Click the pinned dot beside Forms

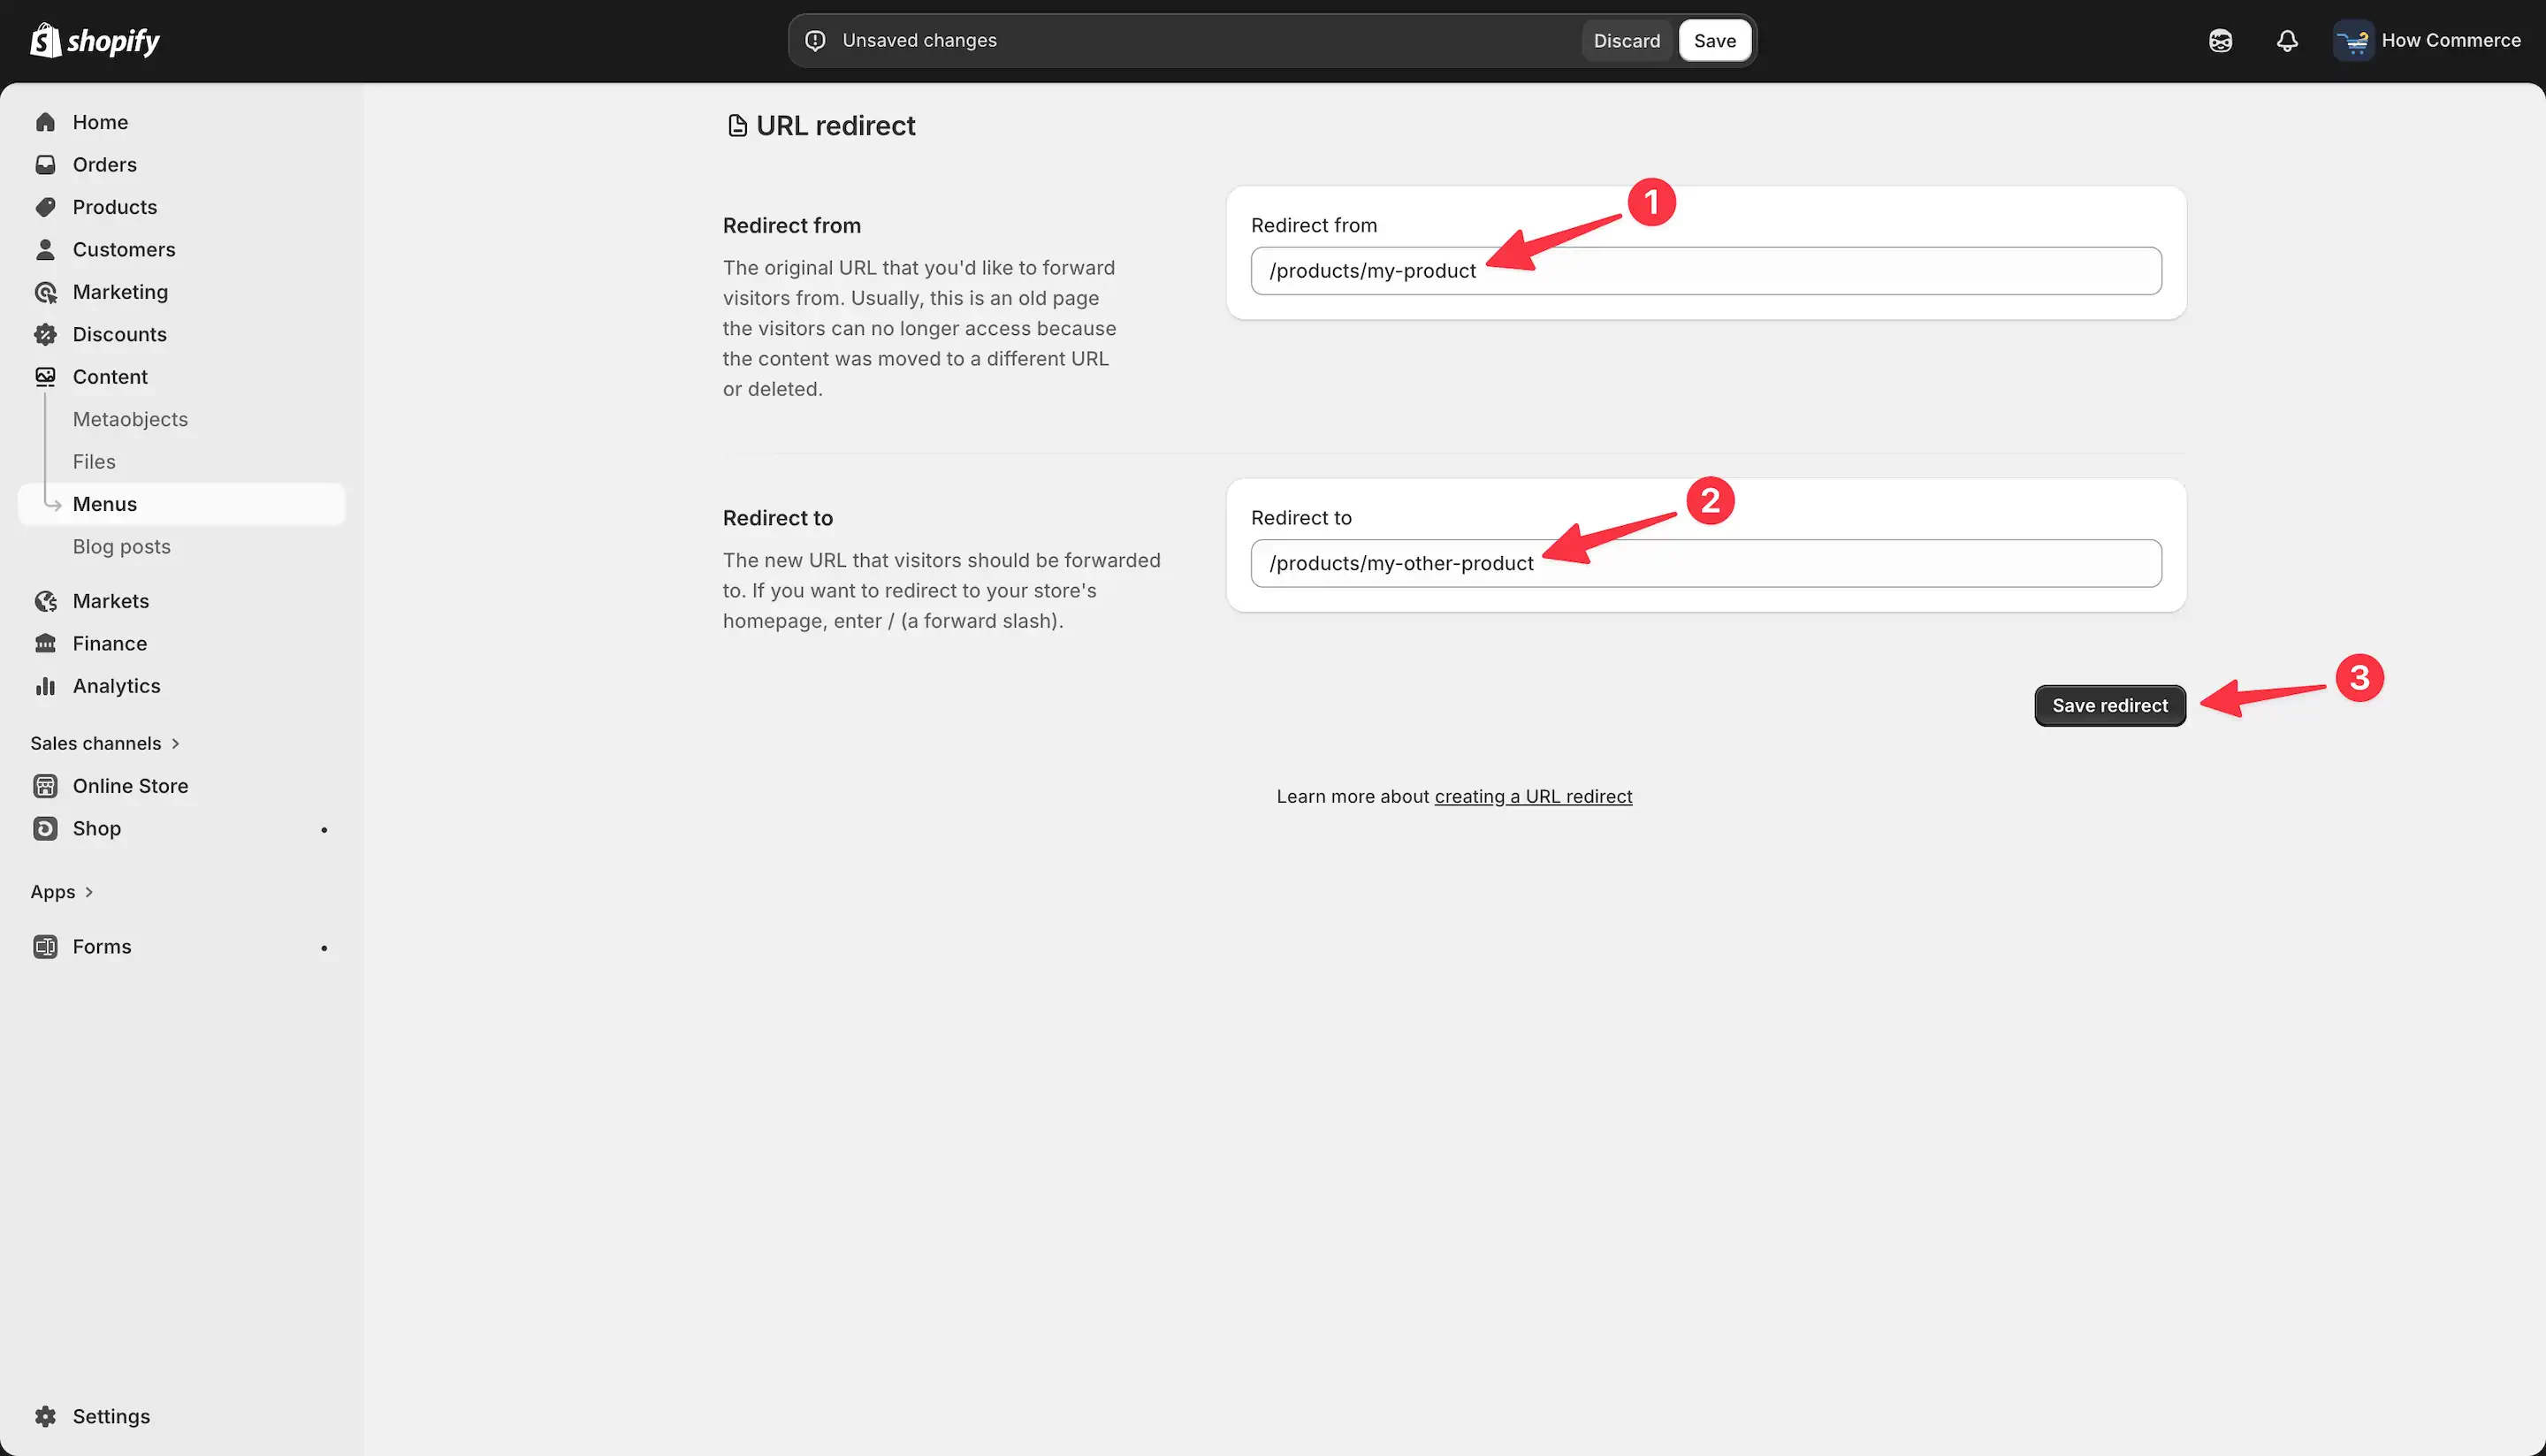(x=324, y=948)
